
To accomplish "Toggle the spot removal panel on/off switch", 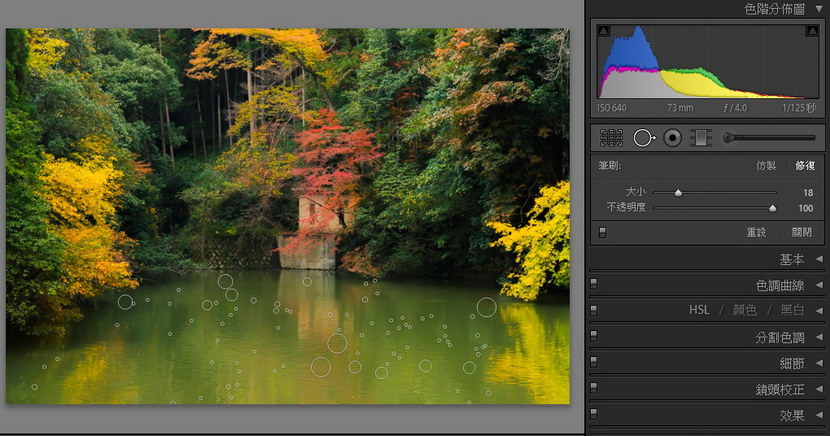I will click(602, 232).
